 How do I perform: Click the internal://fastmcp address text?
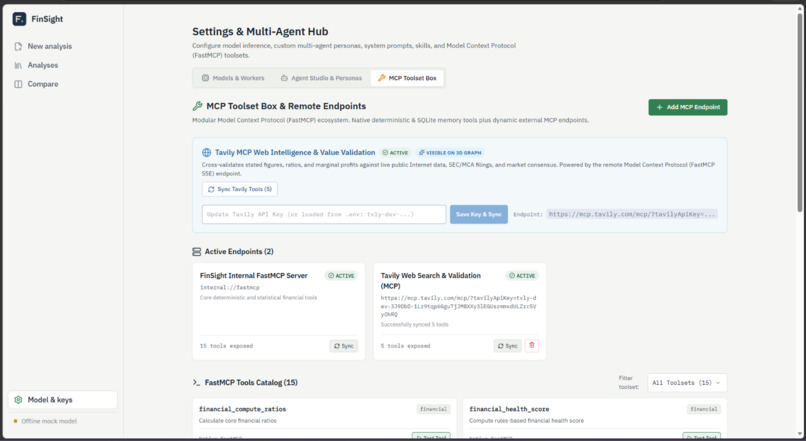pos(230,288)
